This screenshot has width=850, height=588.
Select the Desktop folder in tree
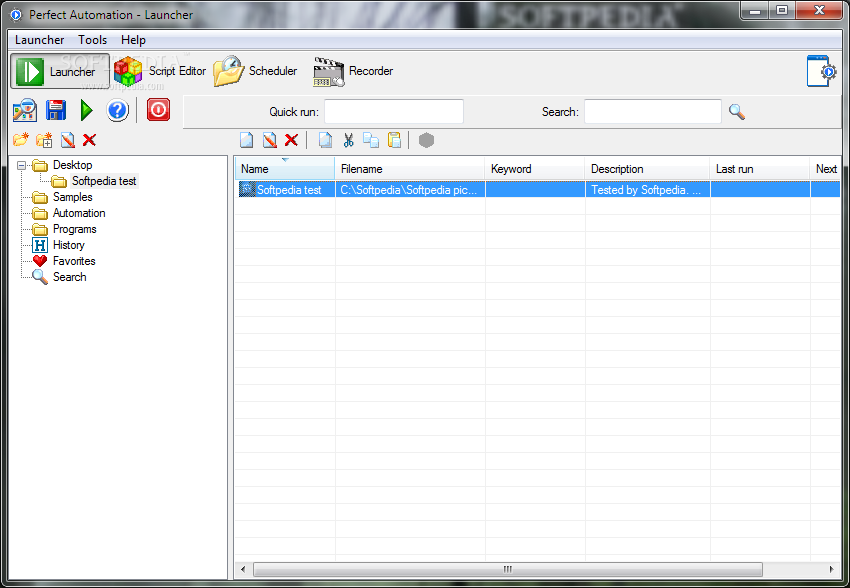coord(72,165)
